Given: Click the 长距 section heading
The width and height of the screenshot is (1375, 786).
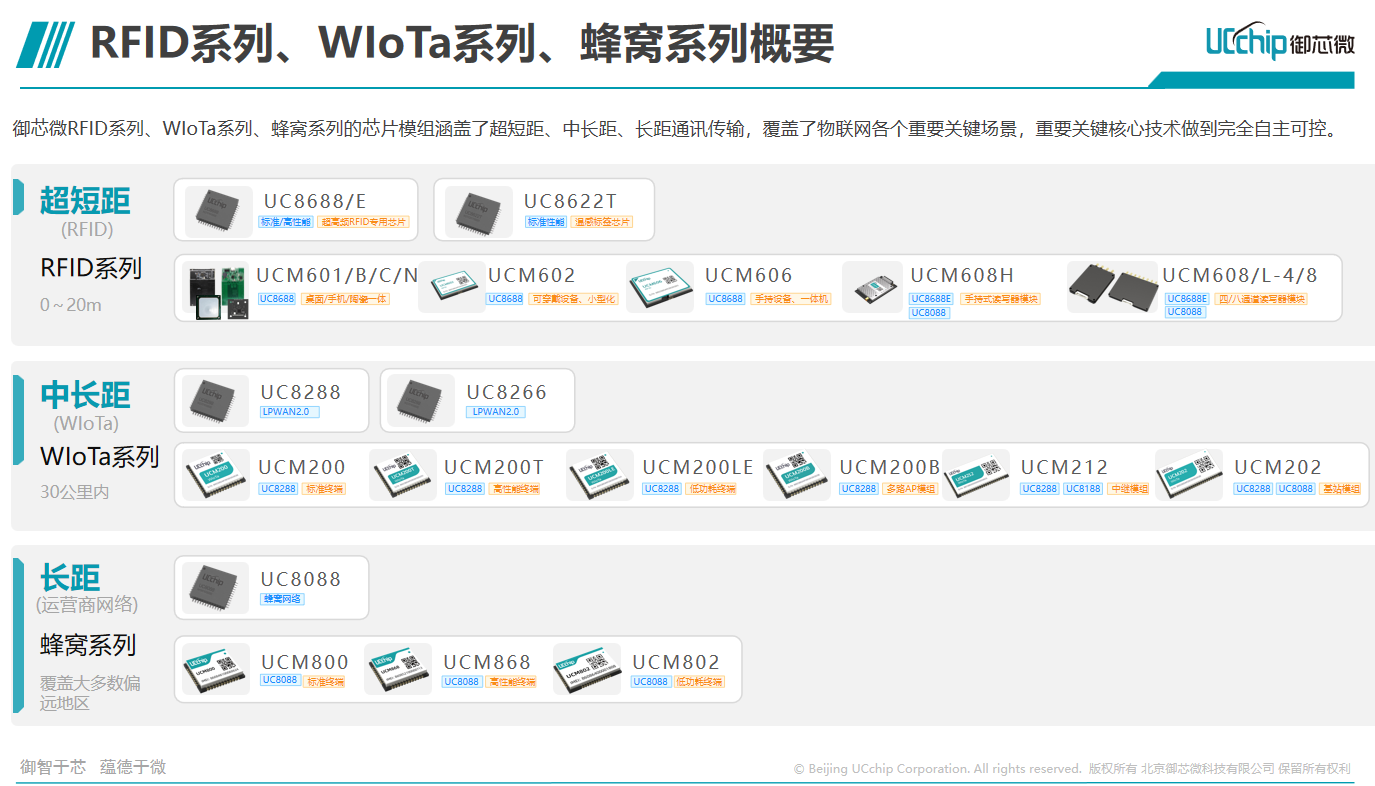Looking at the screenshot, I should point(70,578).
